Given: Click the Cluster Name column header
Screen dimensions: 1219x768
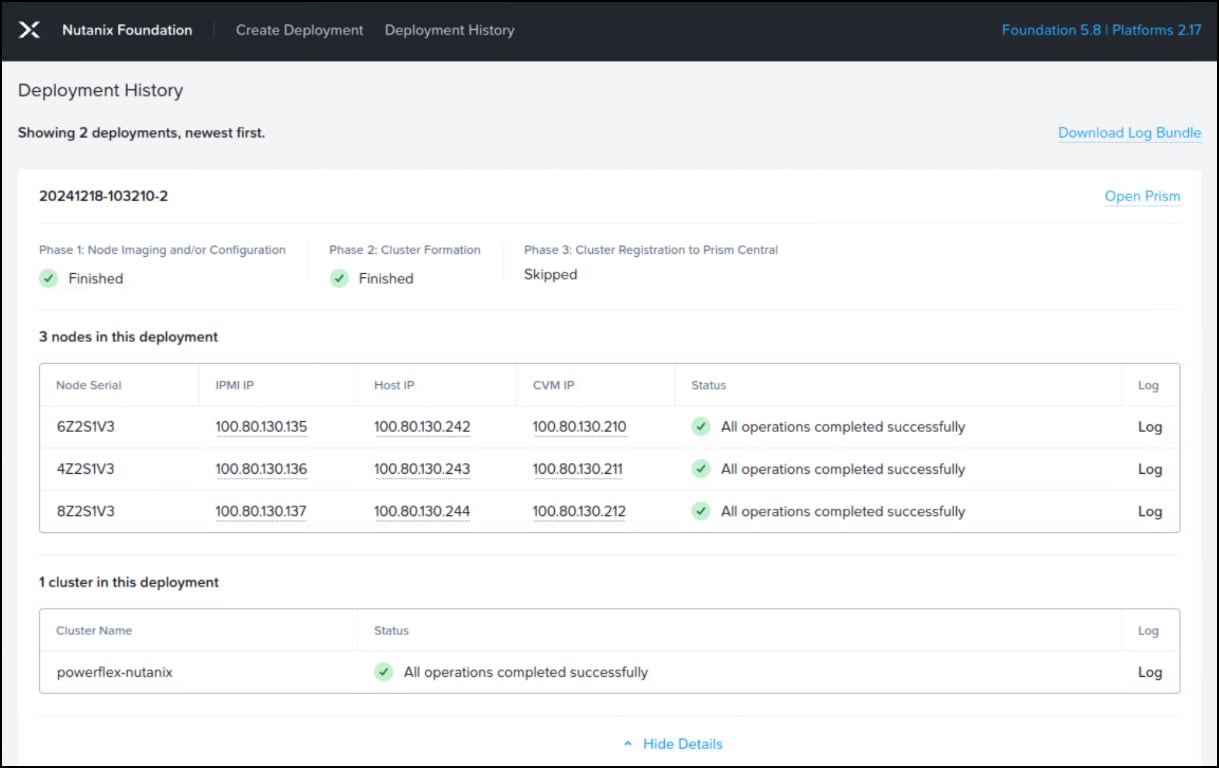Looking at the screenshot, I should pos(94,631).
